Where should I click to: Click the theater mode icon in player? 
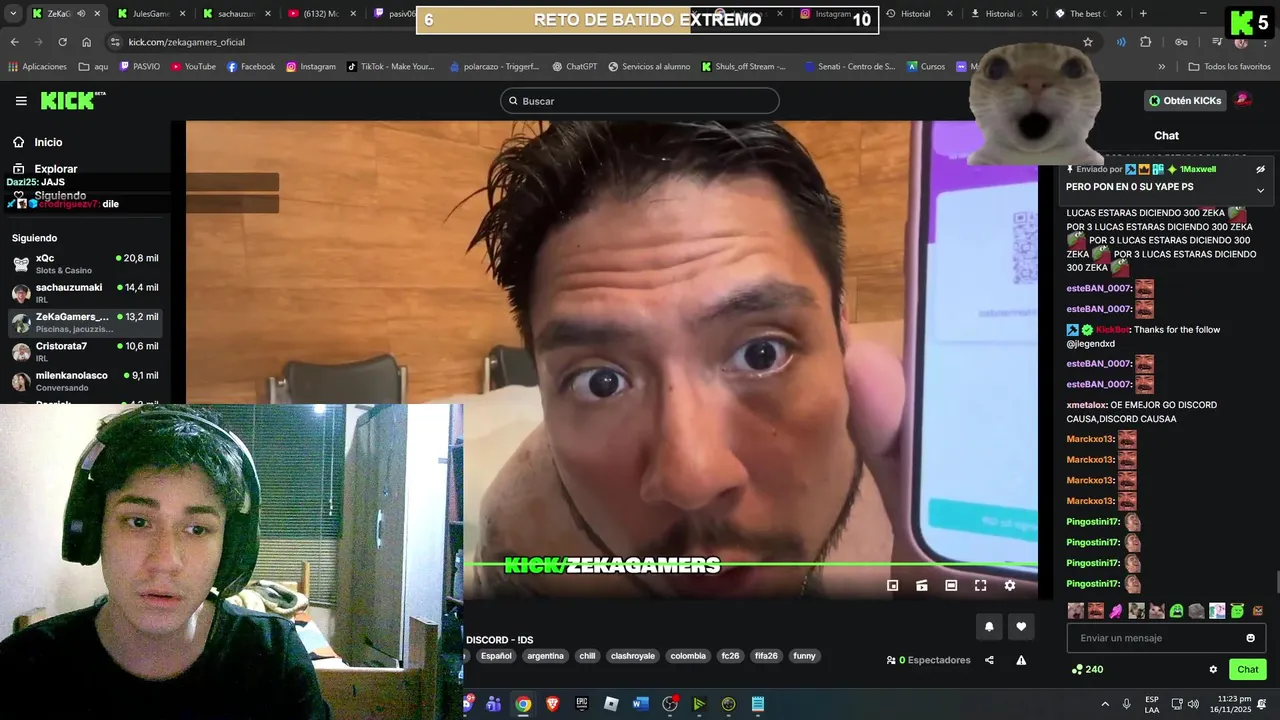pos(951,585)
